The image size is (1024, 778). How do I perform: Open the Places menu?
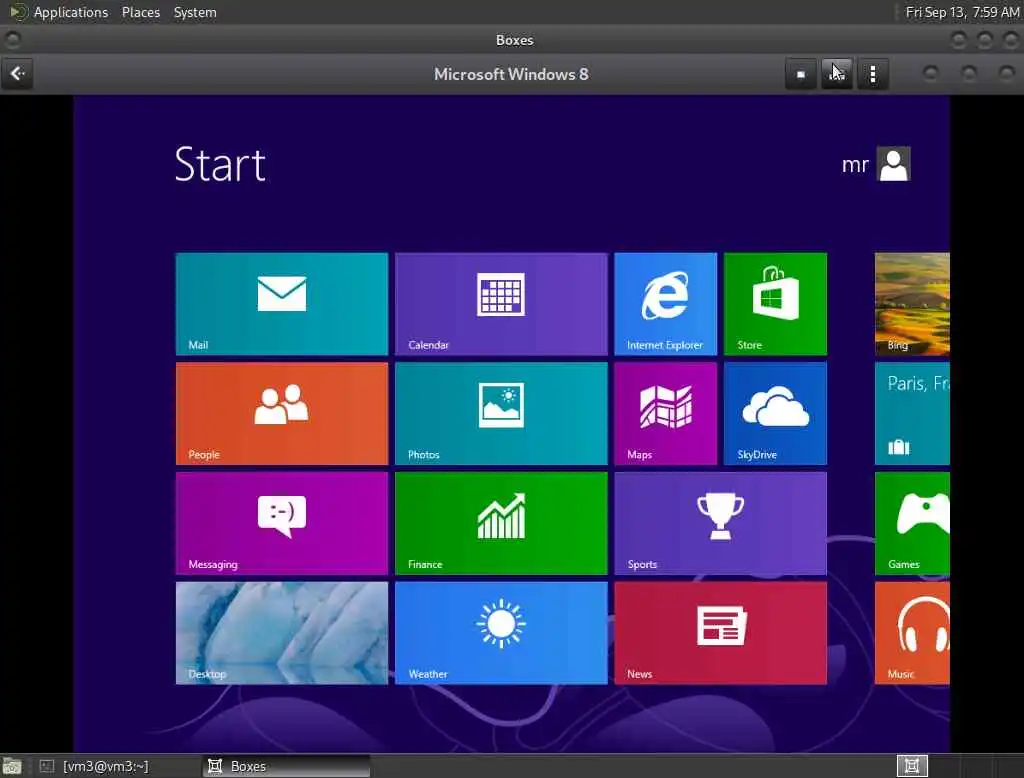coord(141,12)
